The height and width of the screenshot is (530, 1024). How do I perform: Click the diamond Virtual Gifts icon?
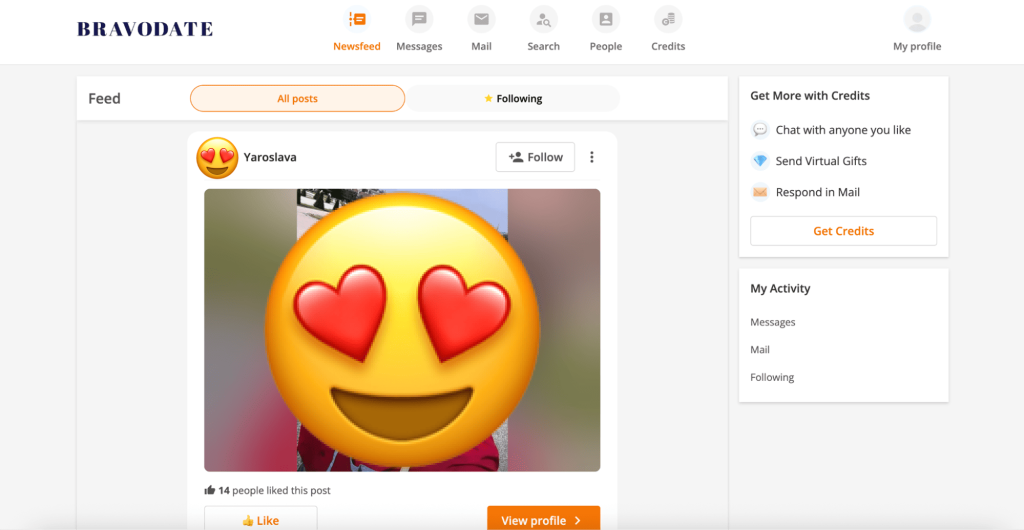760,161
